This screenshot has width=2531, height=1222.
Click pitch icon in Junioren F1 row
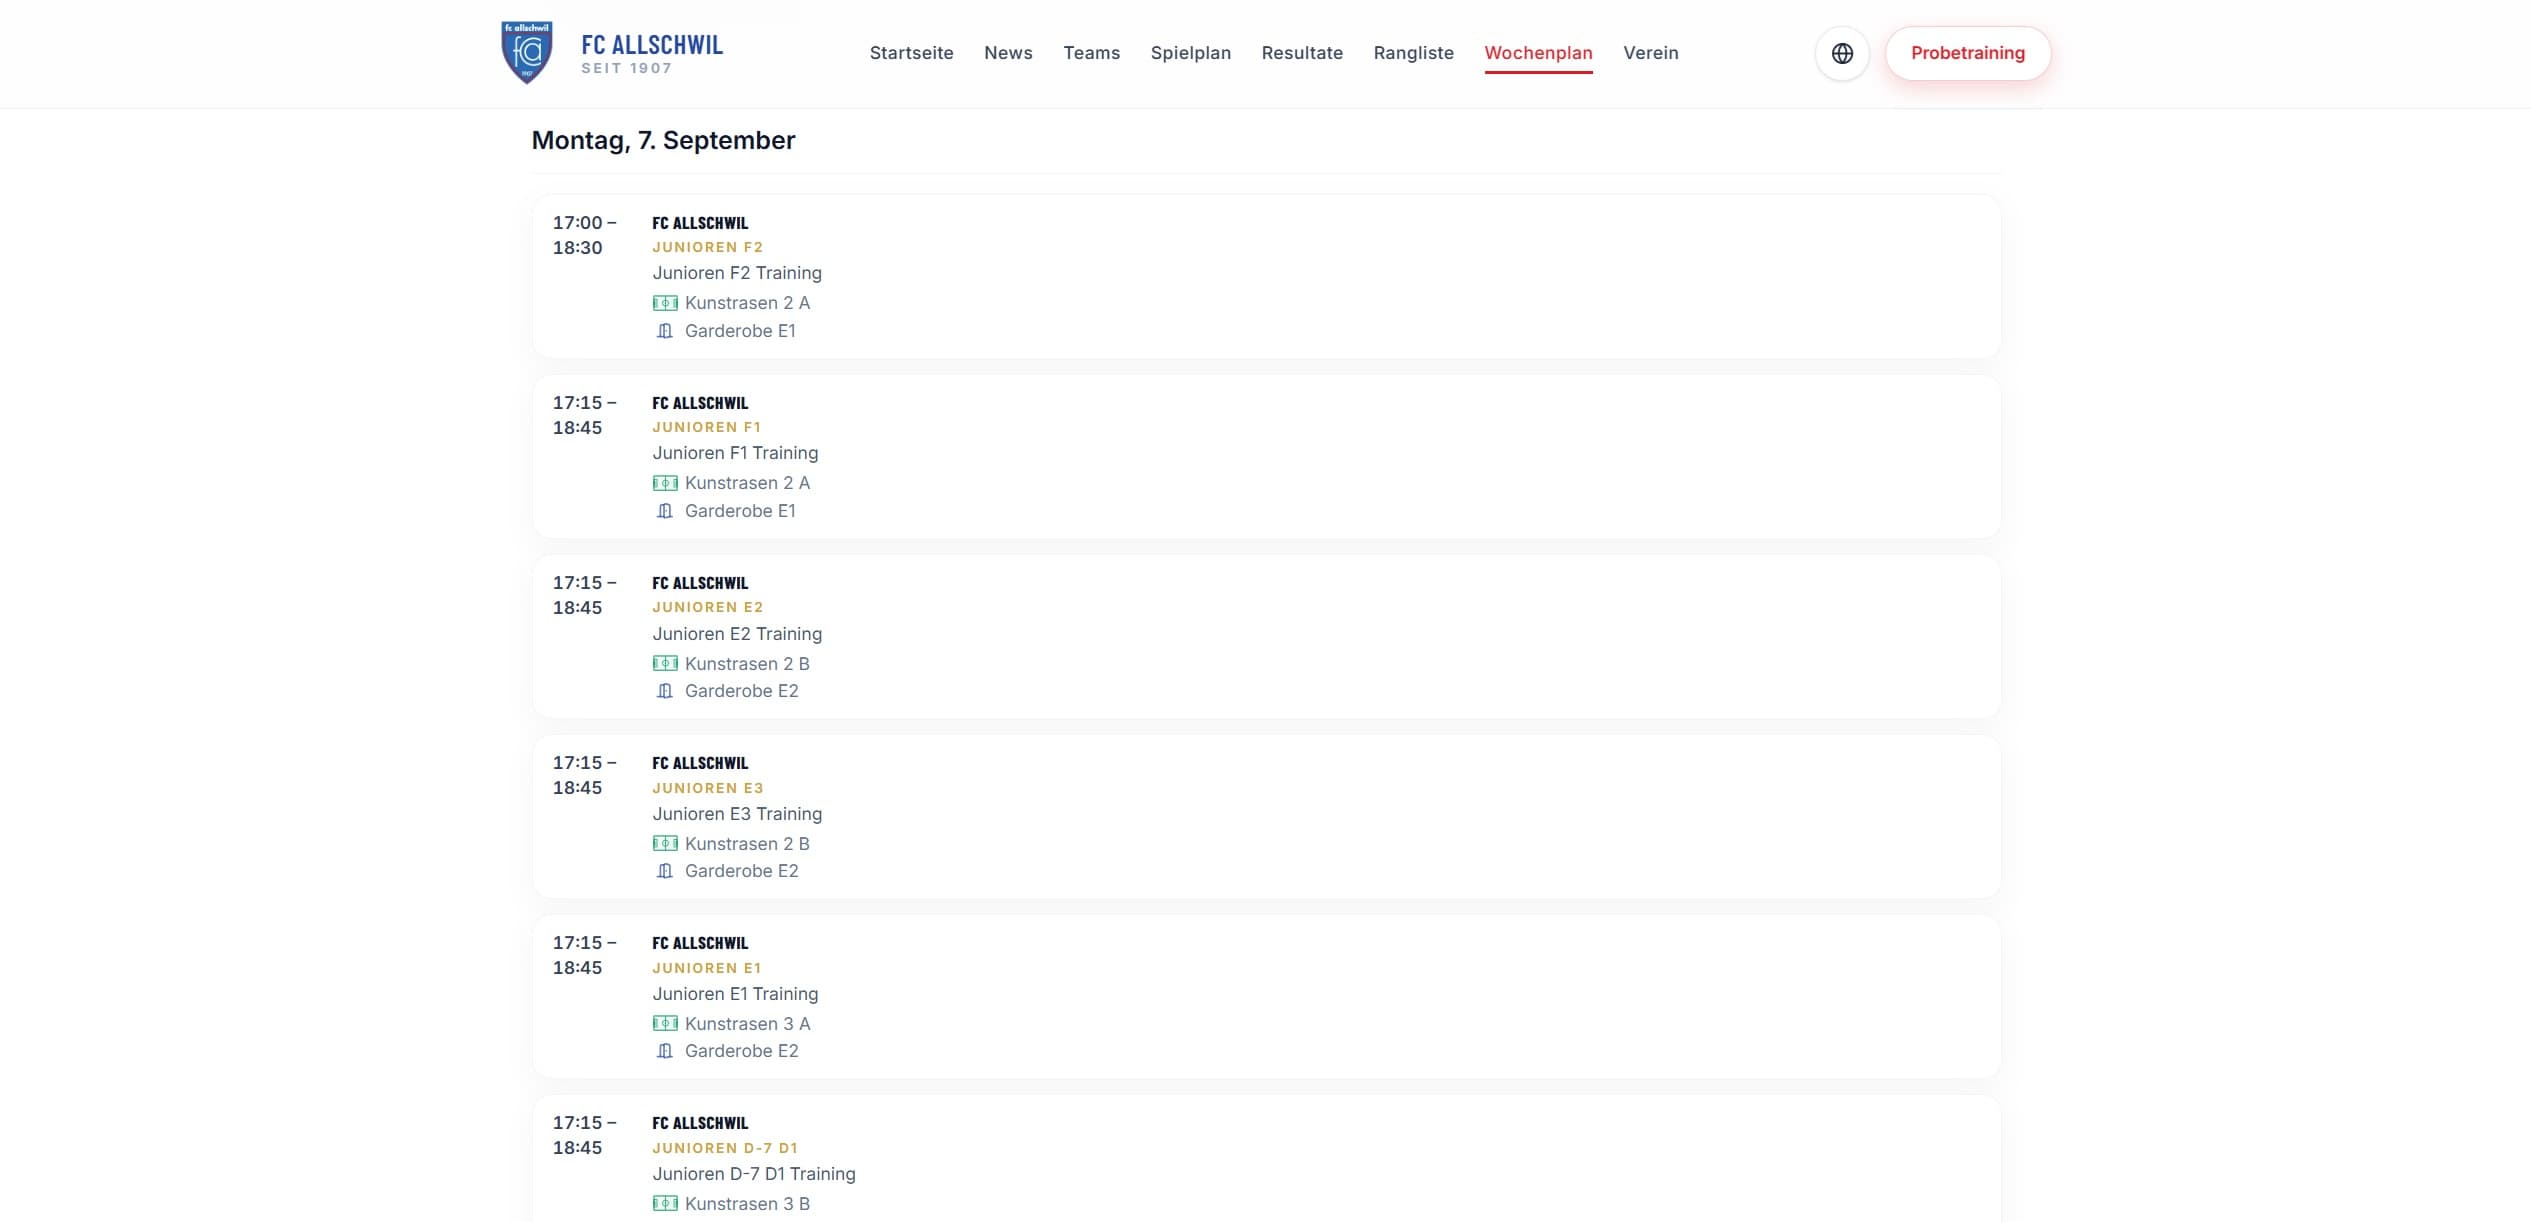click(x=665, y=483)
